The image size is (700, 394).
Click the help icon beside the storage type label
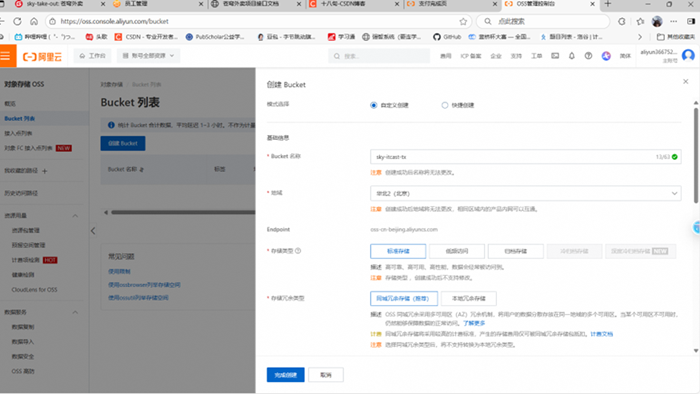[298, 251]
